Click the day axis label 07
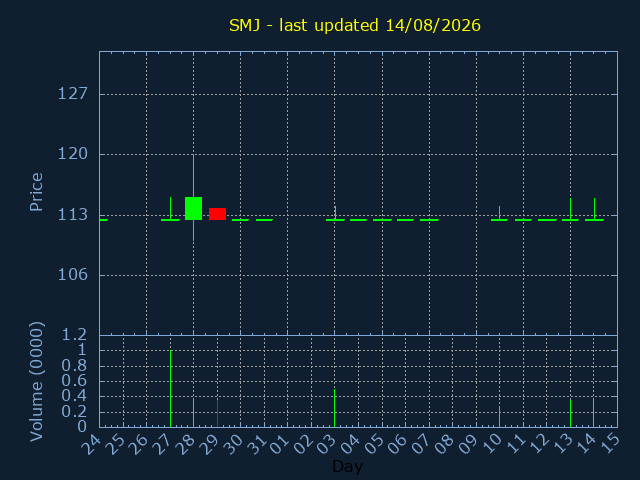Image resolution: width=640 pixels, height=480 pixels. pos(422,443)
